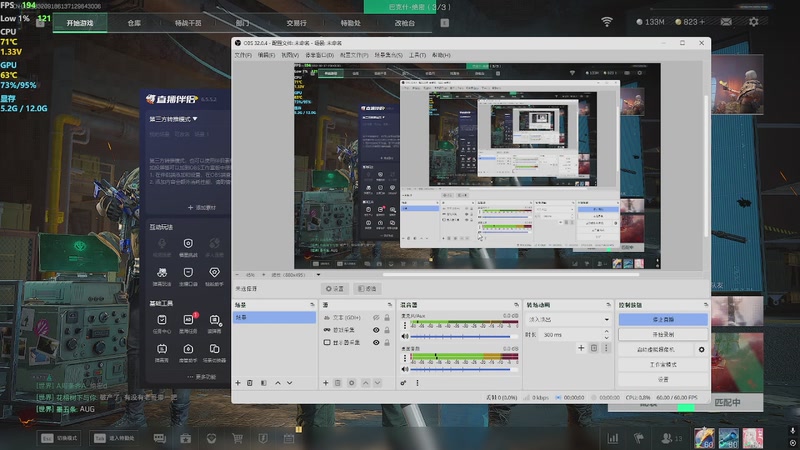Increase transition duration with up arrow

pyautogui.click(x=607, y=332)
